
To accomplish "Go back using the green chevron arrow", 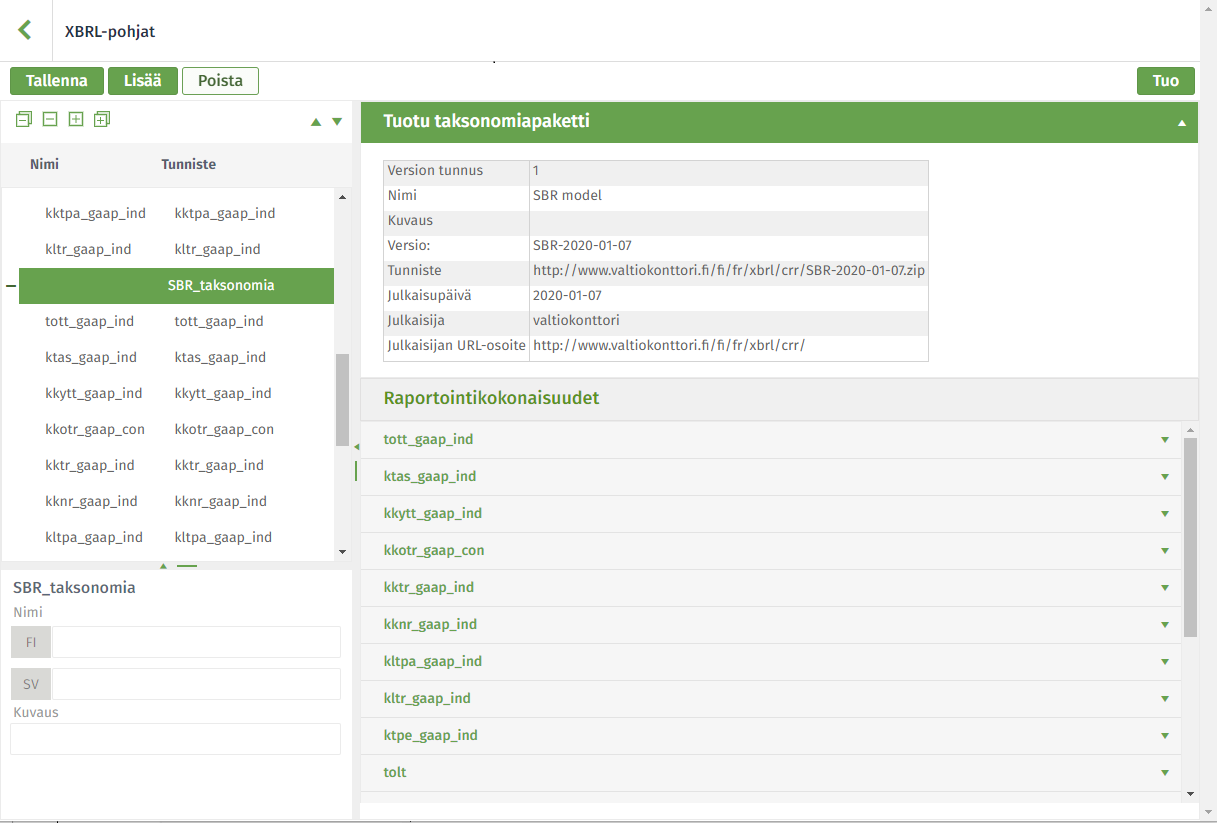I will [x=25, y=30].
